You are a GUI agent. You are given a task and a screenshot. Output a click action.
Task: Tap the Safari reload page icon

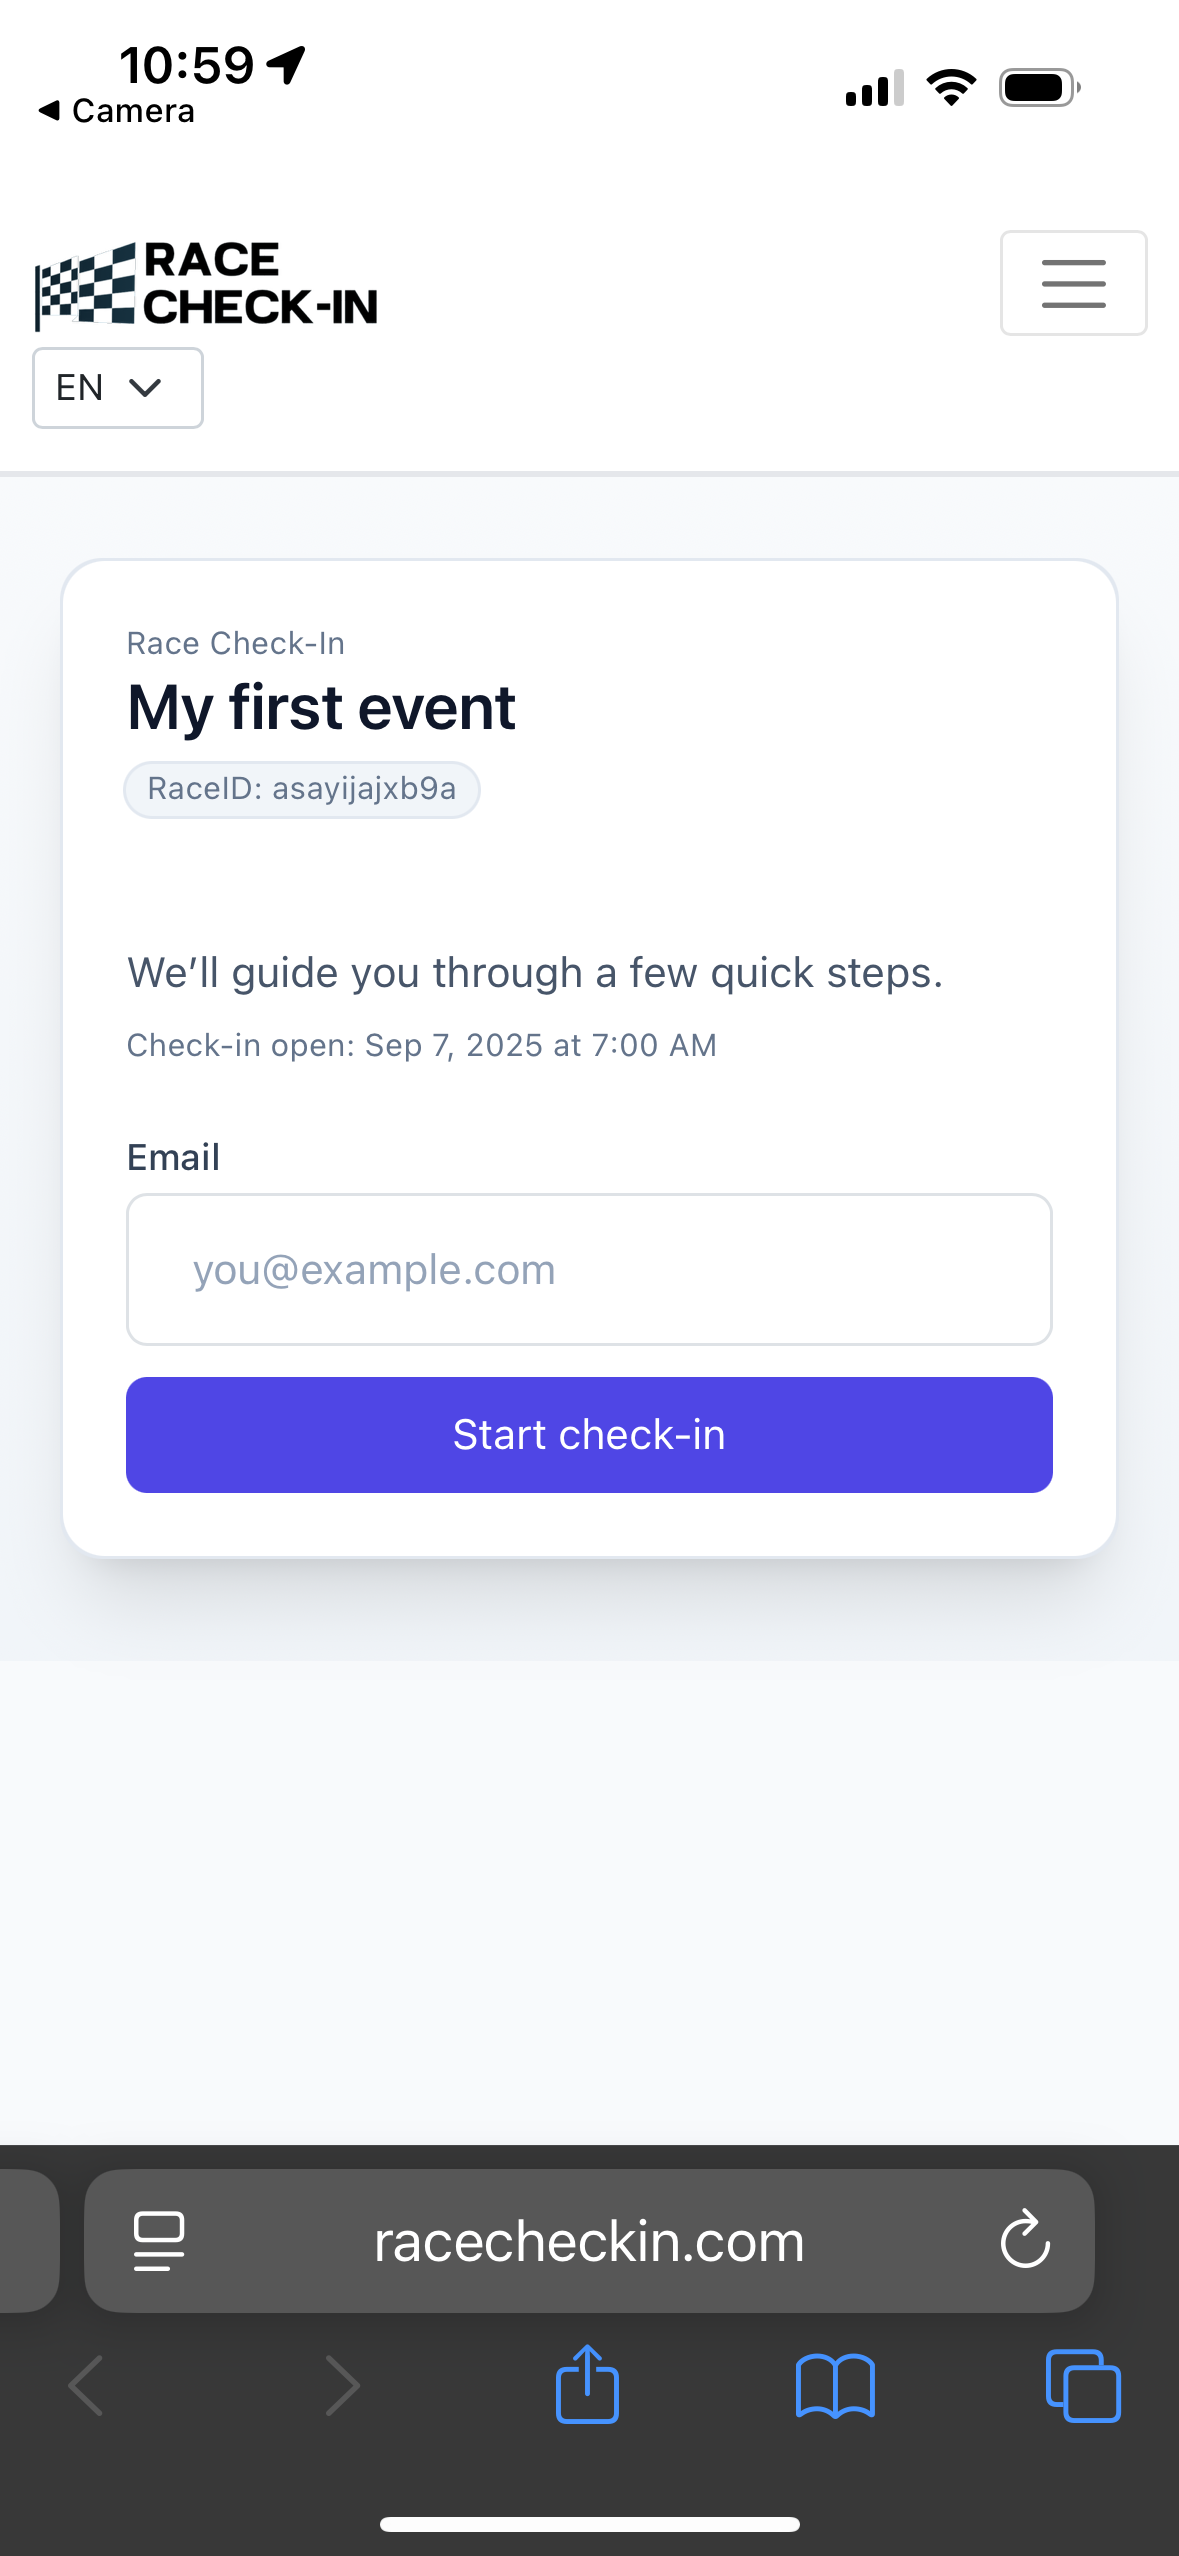1025,2240
